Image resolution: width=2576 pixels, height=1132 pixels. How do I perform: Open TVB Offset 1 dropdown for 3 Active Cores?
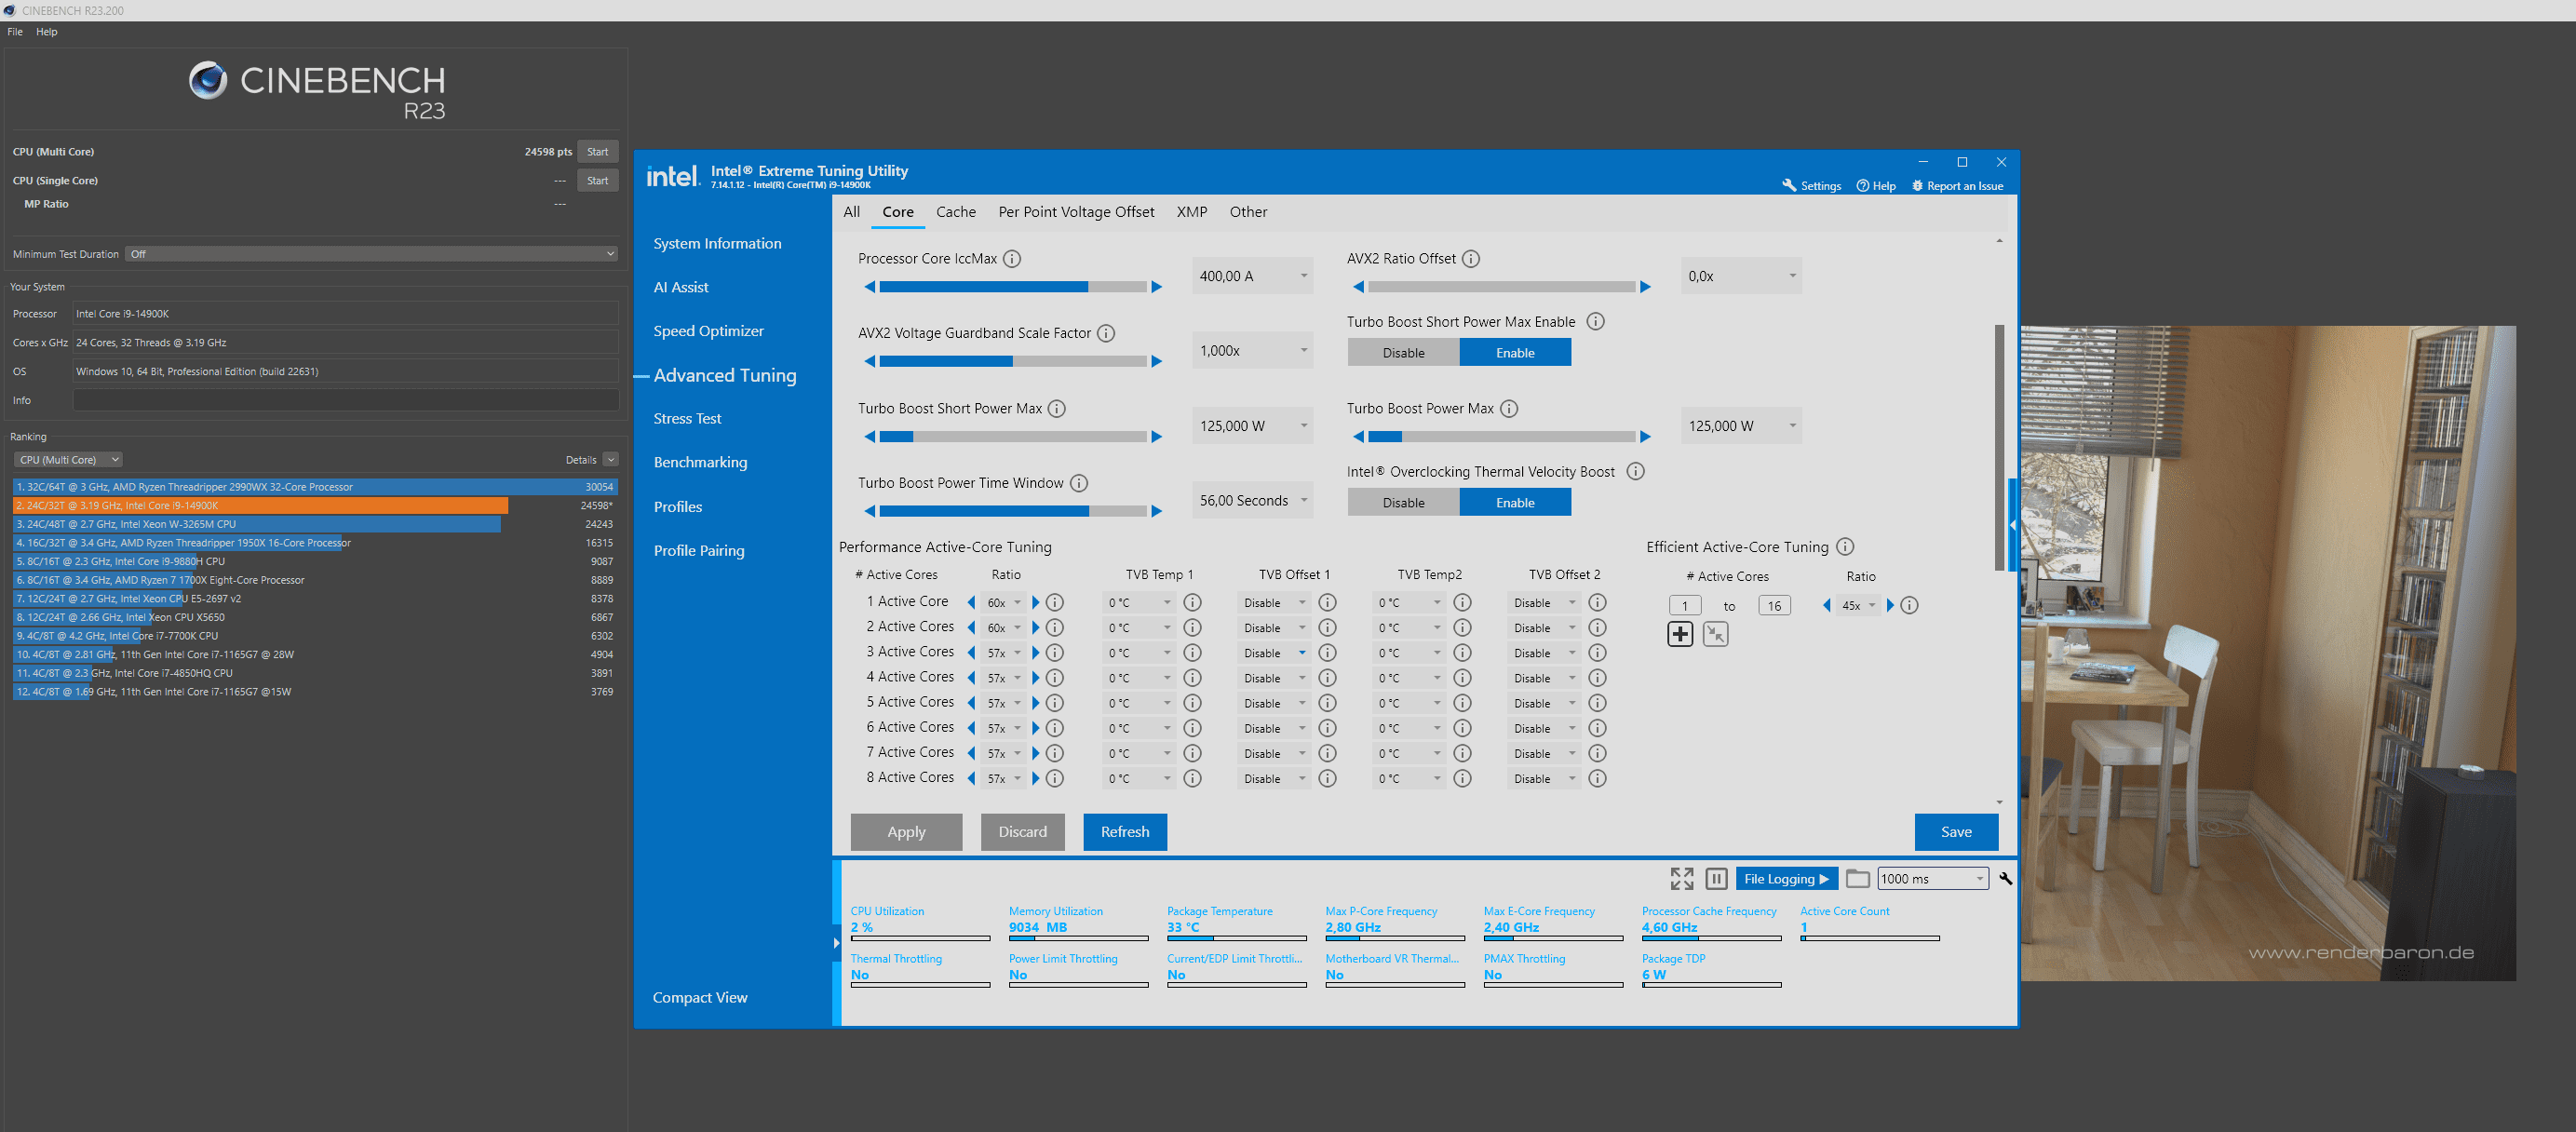[1275, 653]
